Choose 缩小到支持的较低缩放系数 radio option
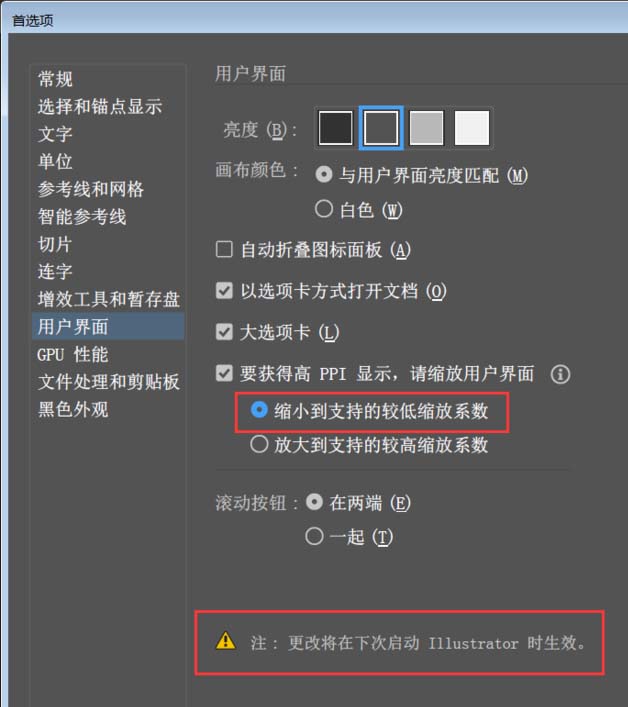628x707 pixels. (x=259, y=410)
